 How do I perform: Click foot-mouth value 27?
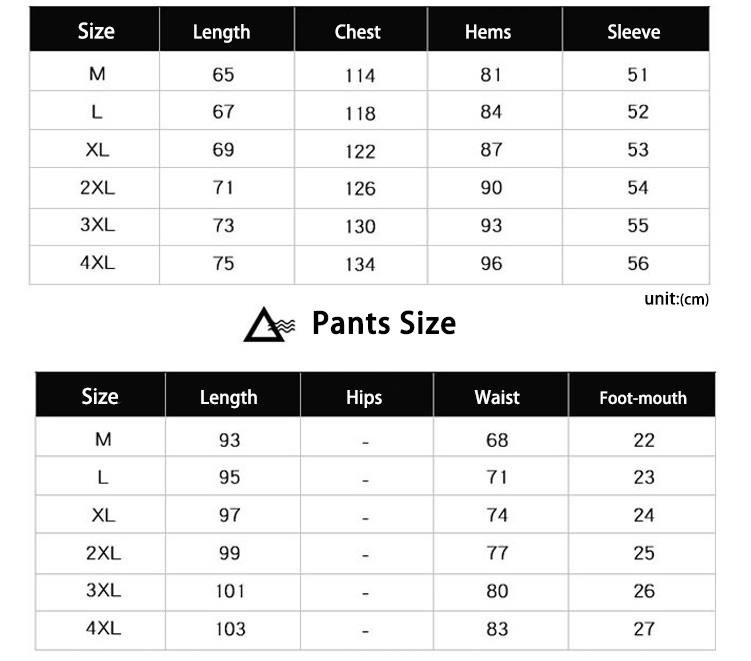(x=644, y=629)
